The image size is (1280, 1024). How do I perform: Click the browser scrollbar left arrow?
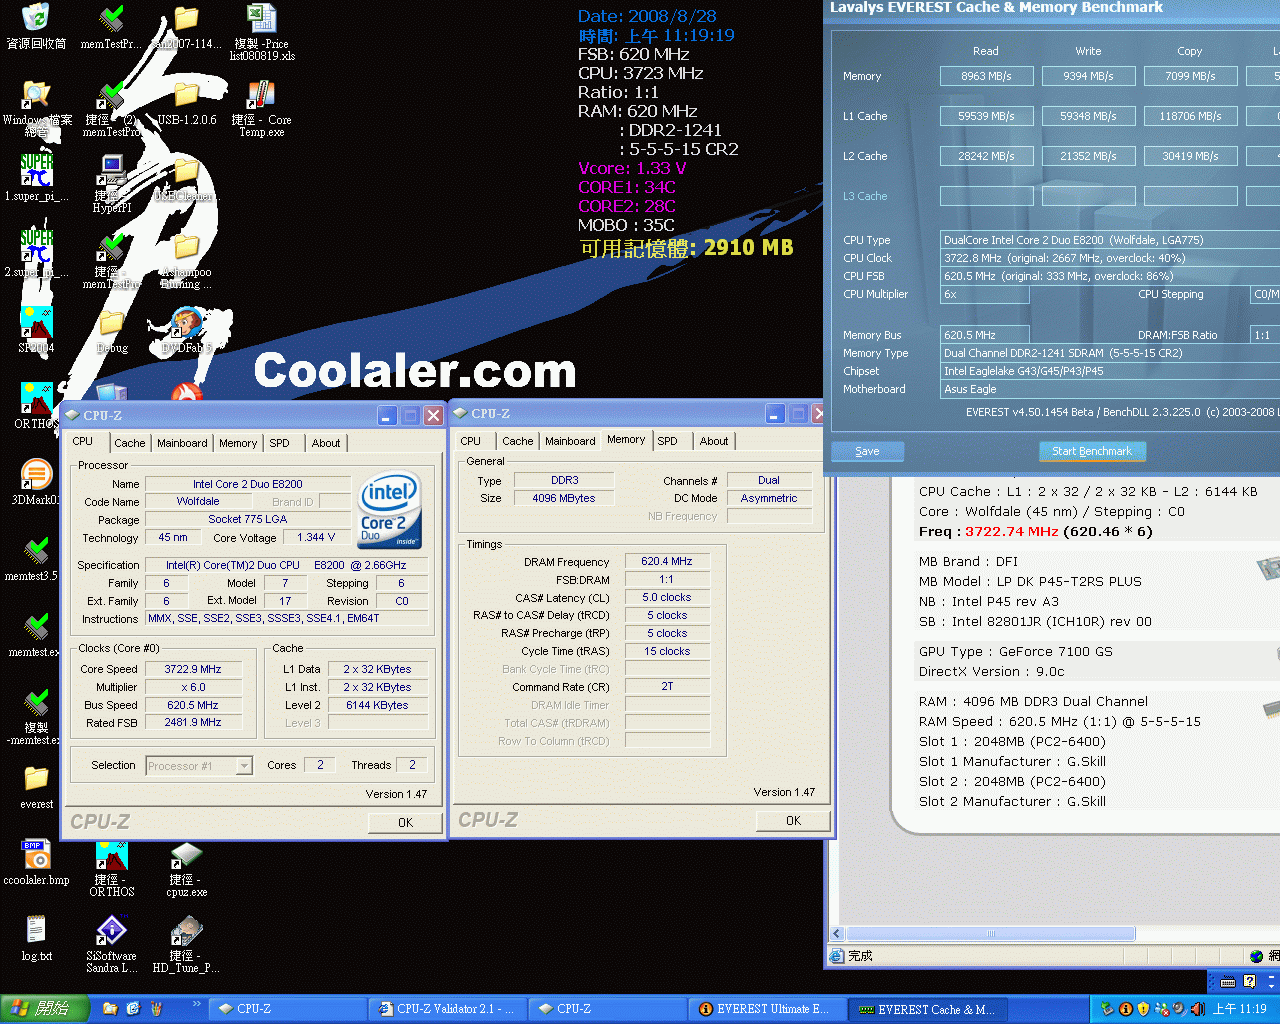837,933
